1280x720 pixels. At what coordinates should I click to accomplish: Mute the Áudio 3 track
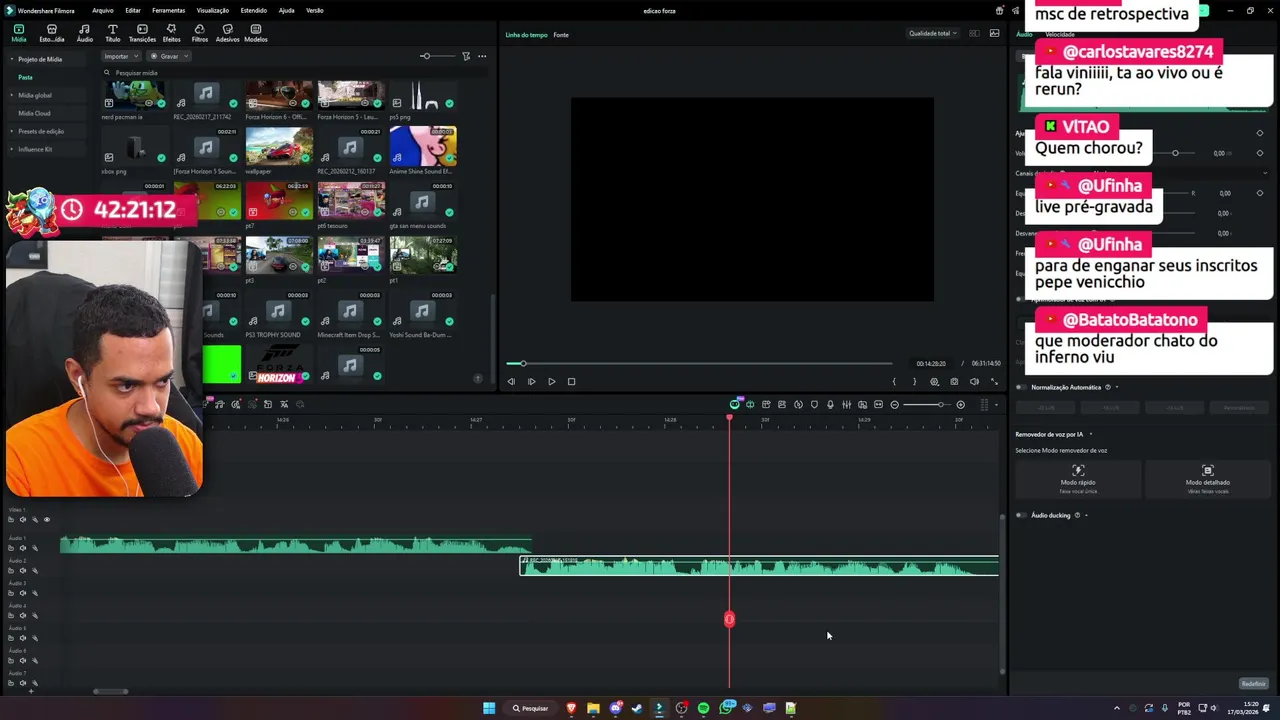[x=23, y=593]
